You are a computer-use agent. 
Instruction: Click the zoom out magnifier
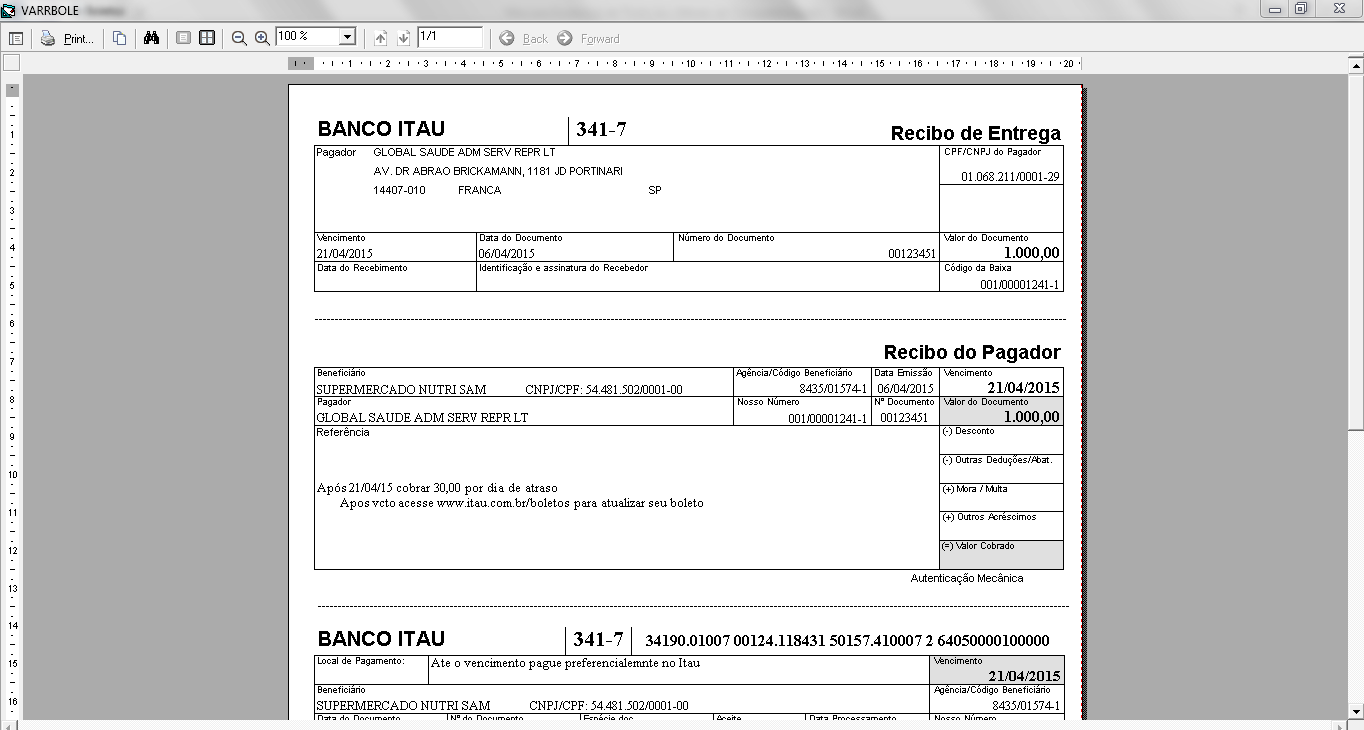point(239,38)
